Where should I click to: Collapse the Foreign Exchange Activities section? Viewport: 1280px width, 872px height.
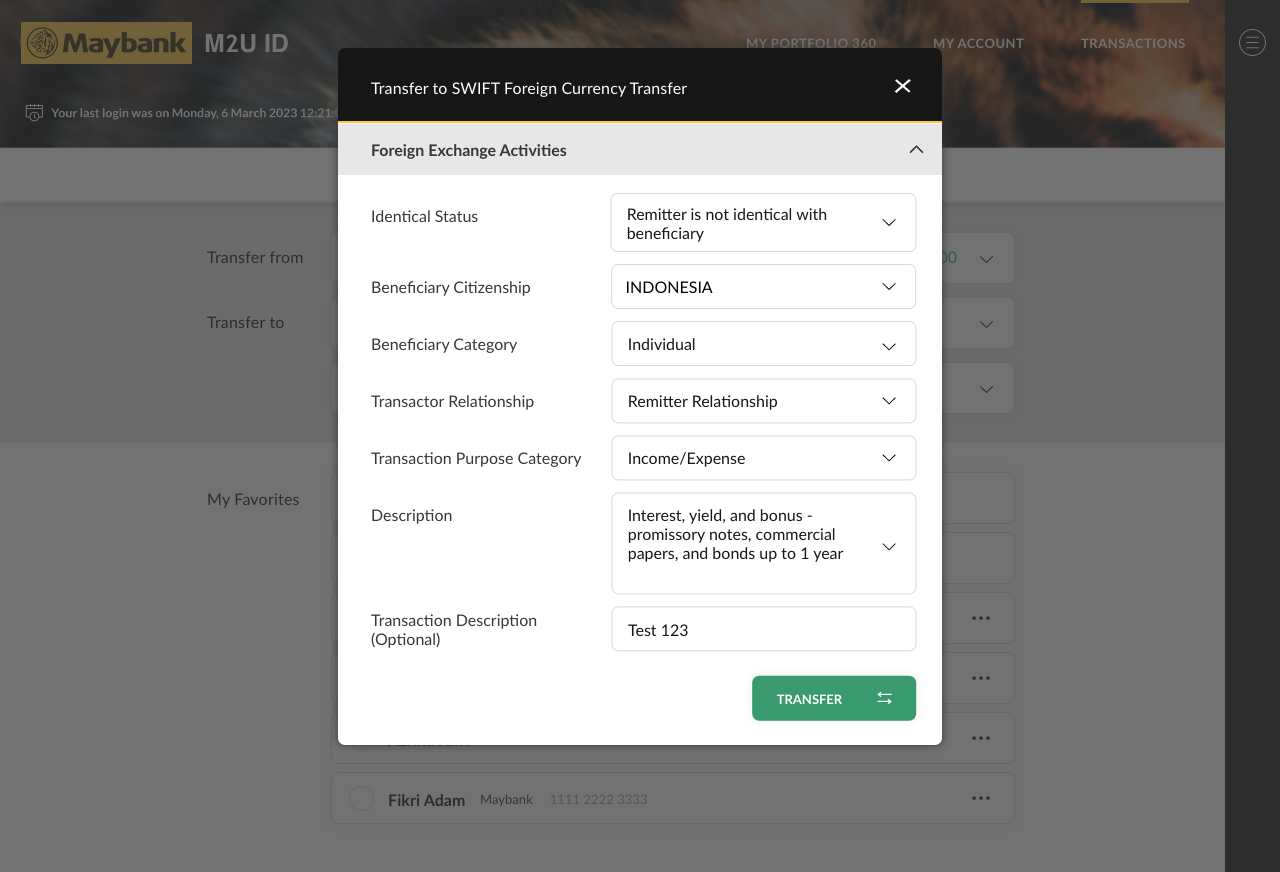pos(915,150)
